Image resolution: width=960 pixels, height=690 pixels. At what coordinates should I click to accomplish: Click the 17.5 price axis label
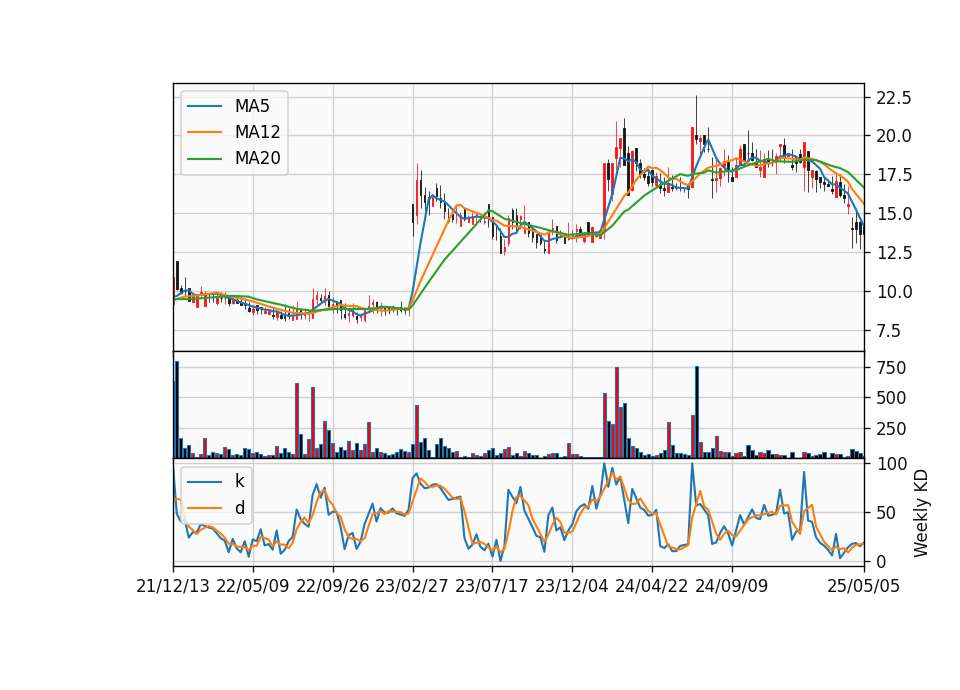coord(894,175)
